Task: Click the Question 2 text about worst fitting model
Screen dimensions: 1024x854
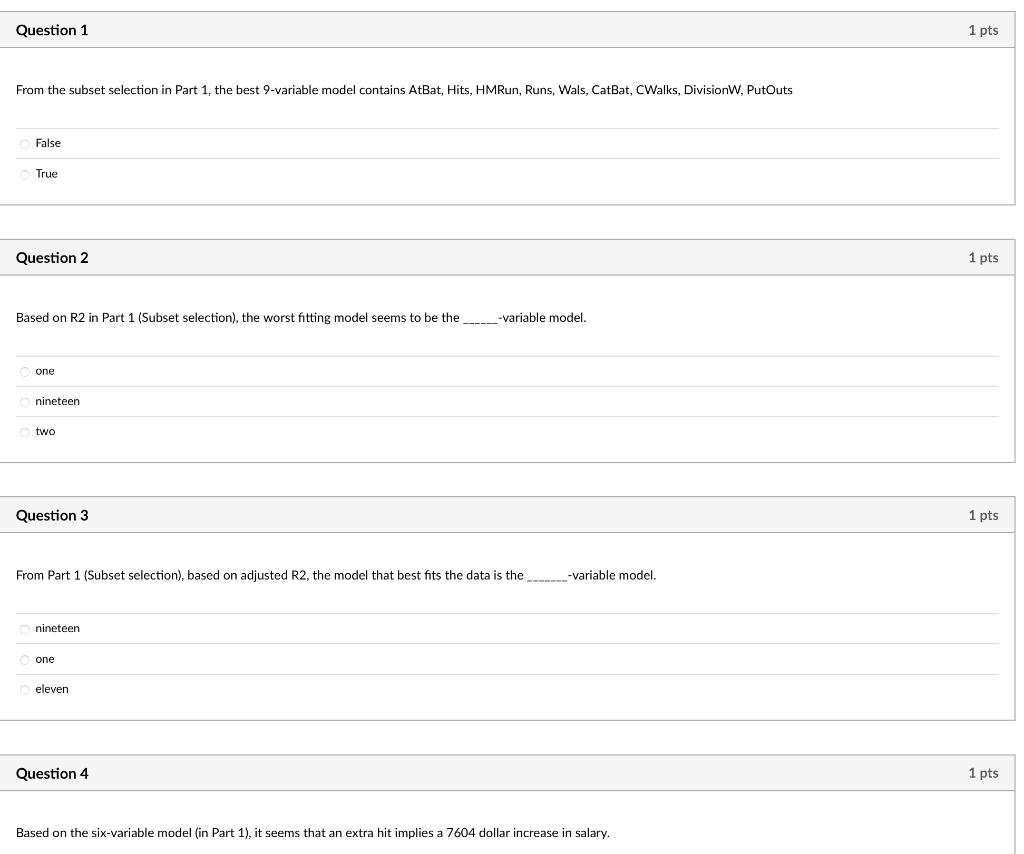Action: pyautogui.click(x=301, y=317)
